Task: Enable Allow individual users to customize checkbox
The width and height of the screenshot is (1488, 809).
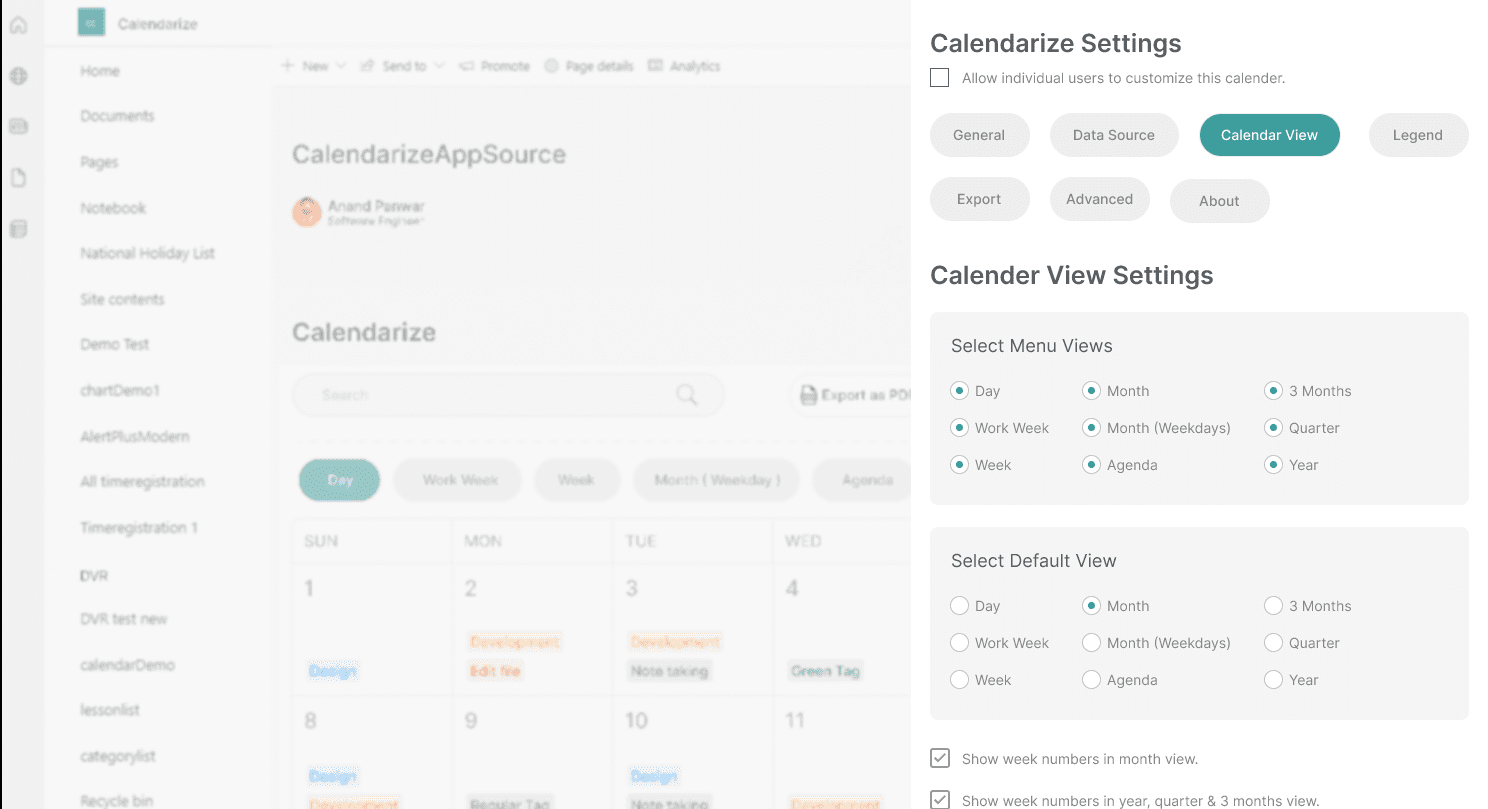Action: pos(940,78)
